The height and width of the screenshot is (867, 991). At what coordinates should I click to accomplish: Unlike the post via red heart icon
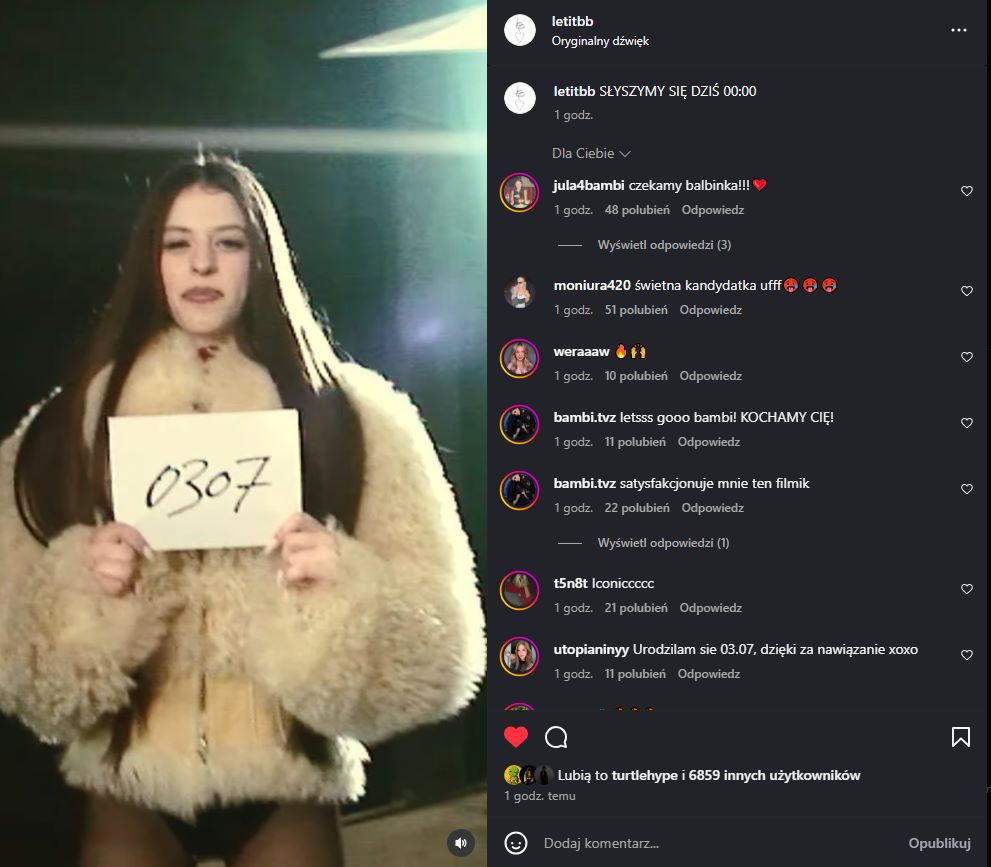[516, 737]
